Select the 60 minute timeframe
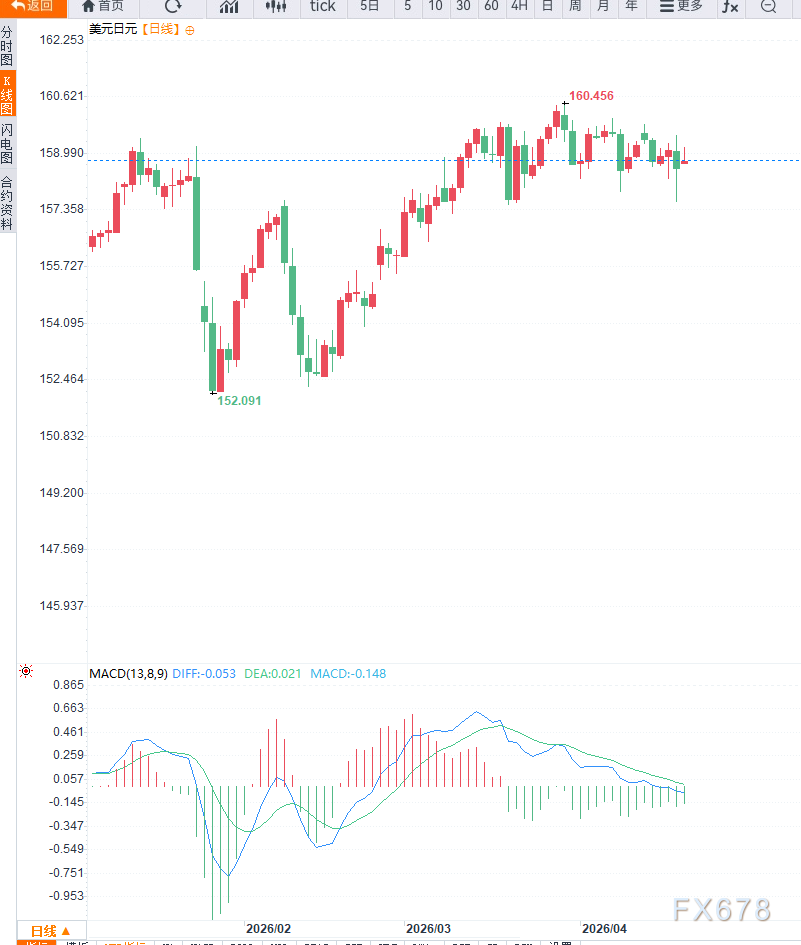Viewport: 801px width, 945px height. tap(490, 7)
